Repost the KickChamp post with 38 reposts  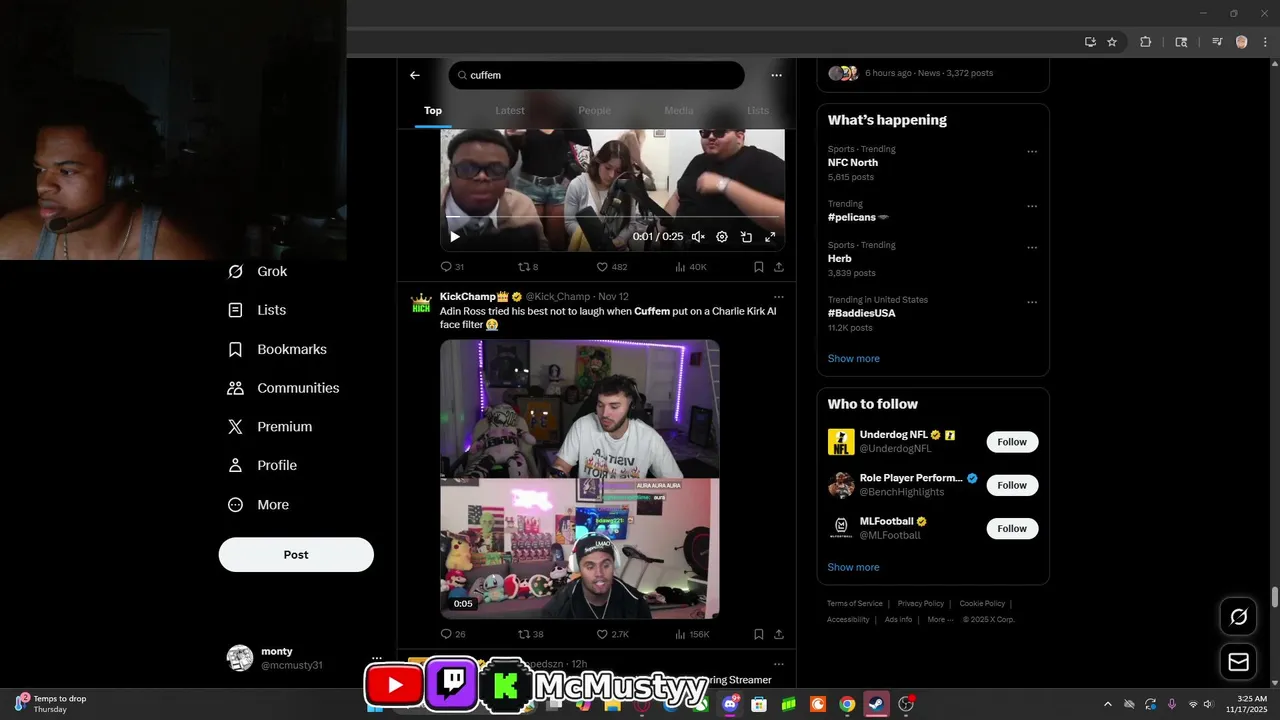pos(530,634)
